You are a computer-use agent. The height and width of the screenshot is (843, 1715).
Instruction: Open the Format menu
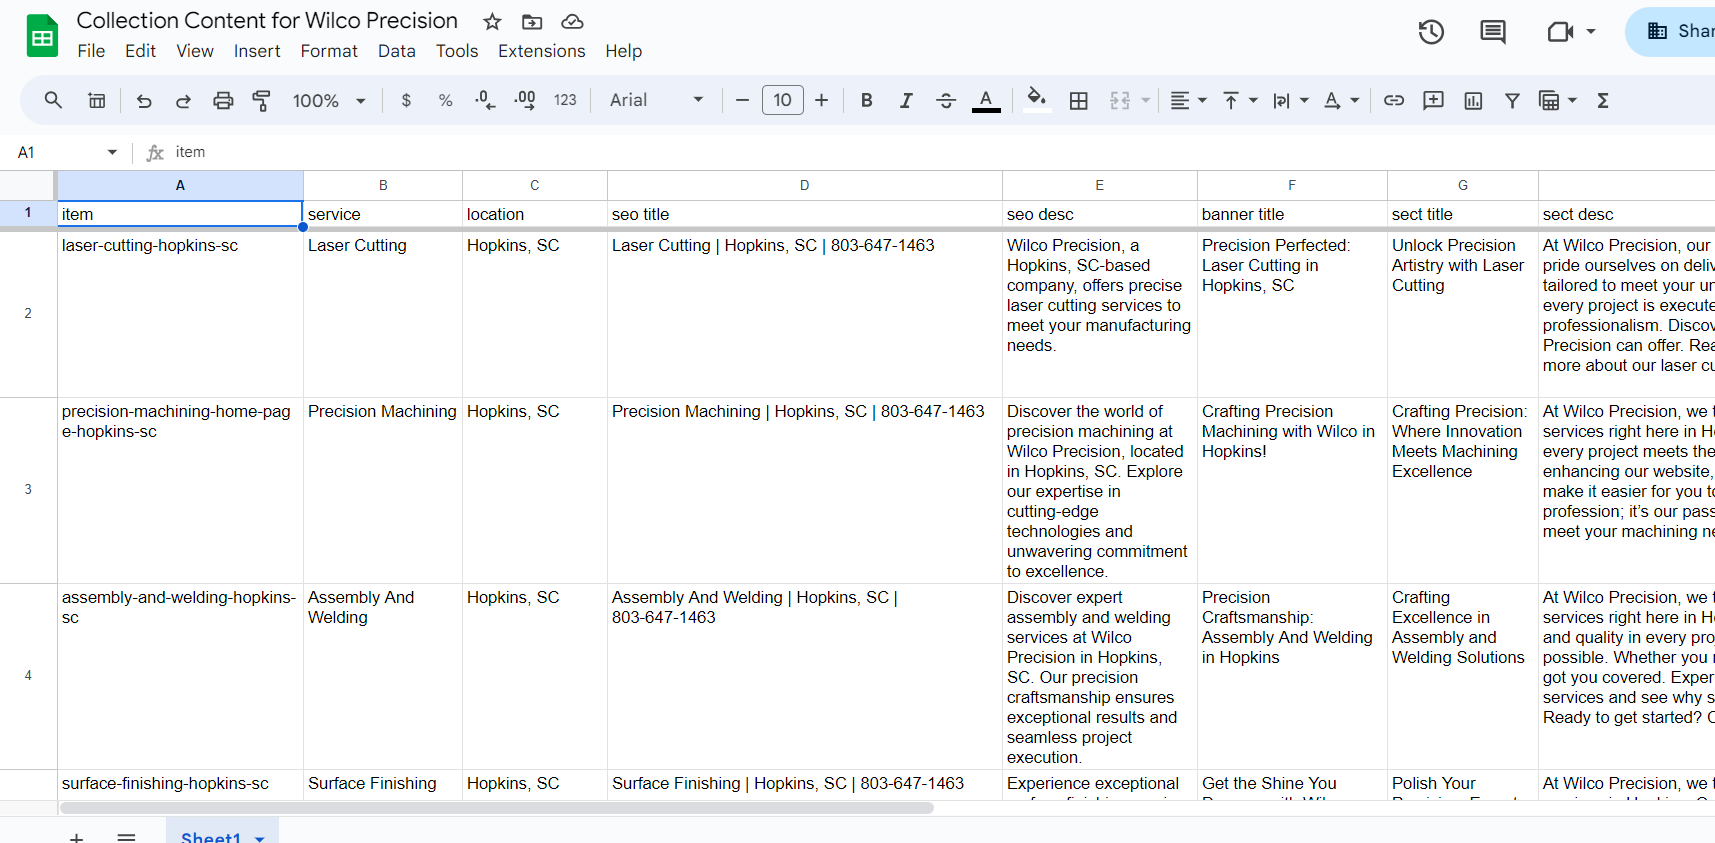click(x=329, y=51)
